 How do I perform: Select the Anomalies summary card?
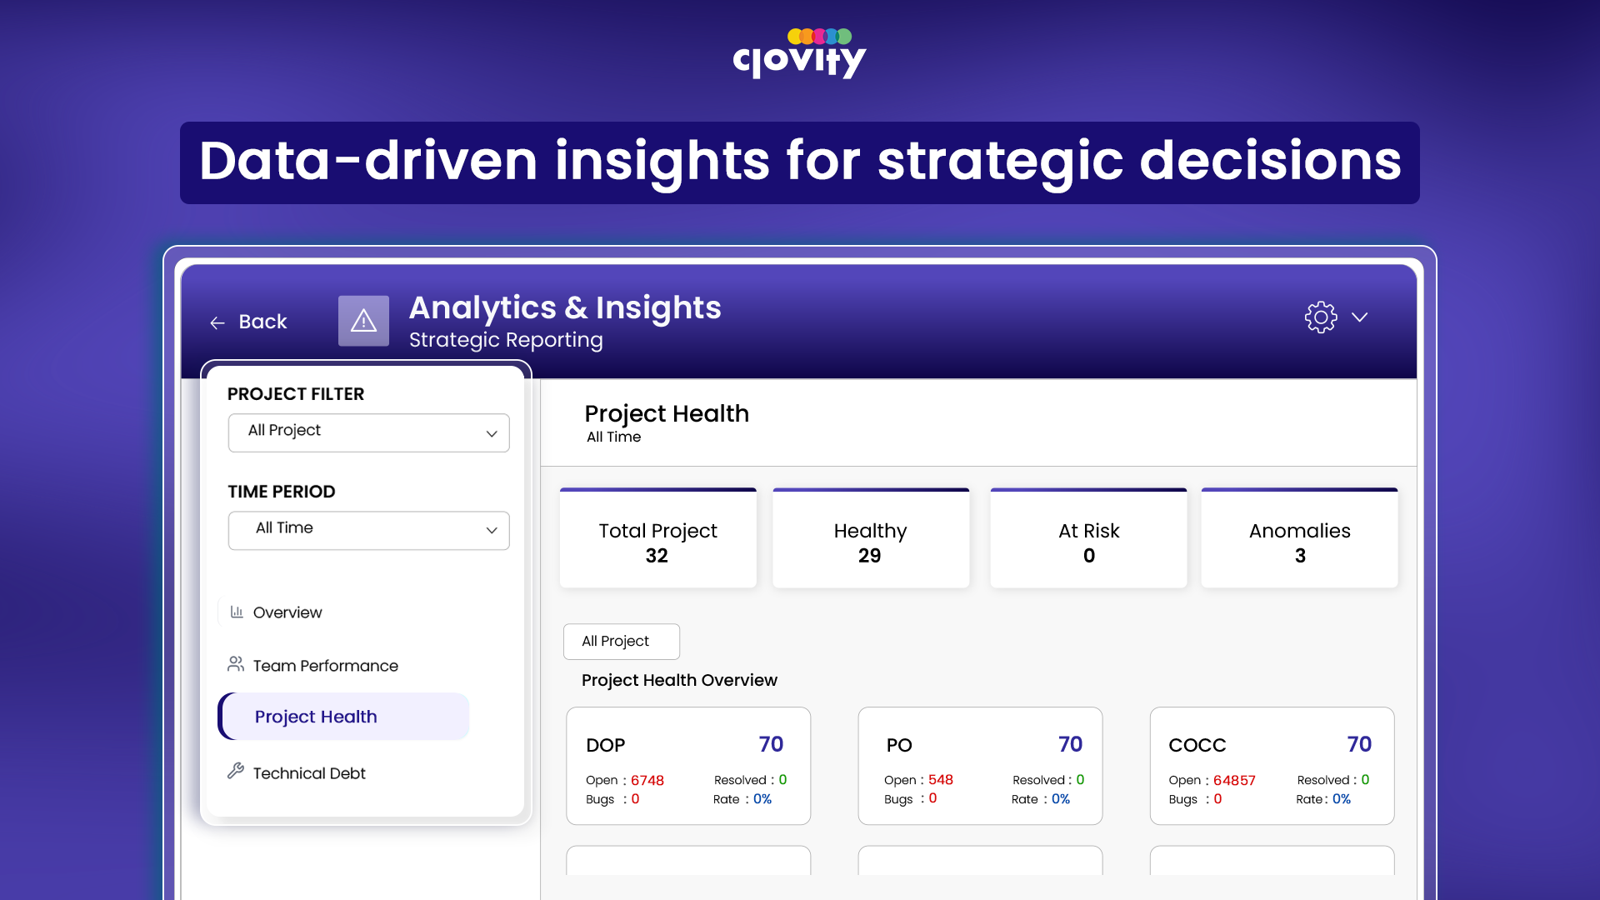tap(1299, 540)
